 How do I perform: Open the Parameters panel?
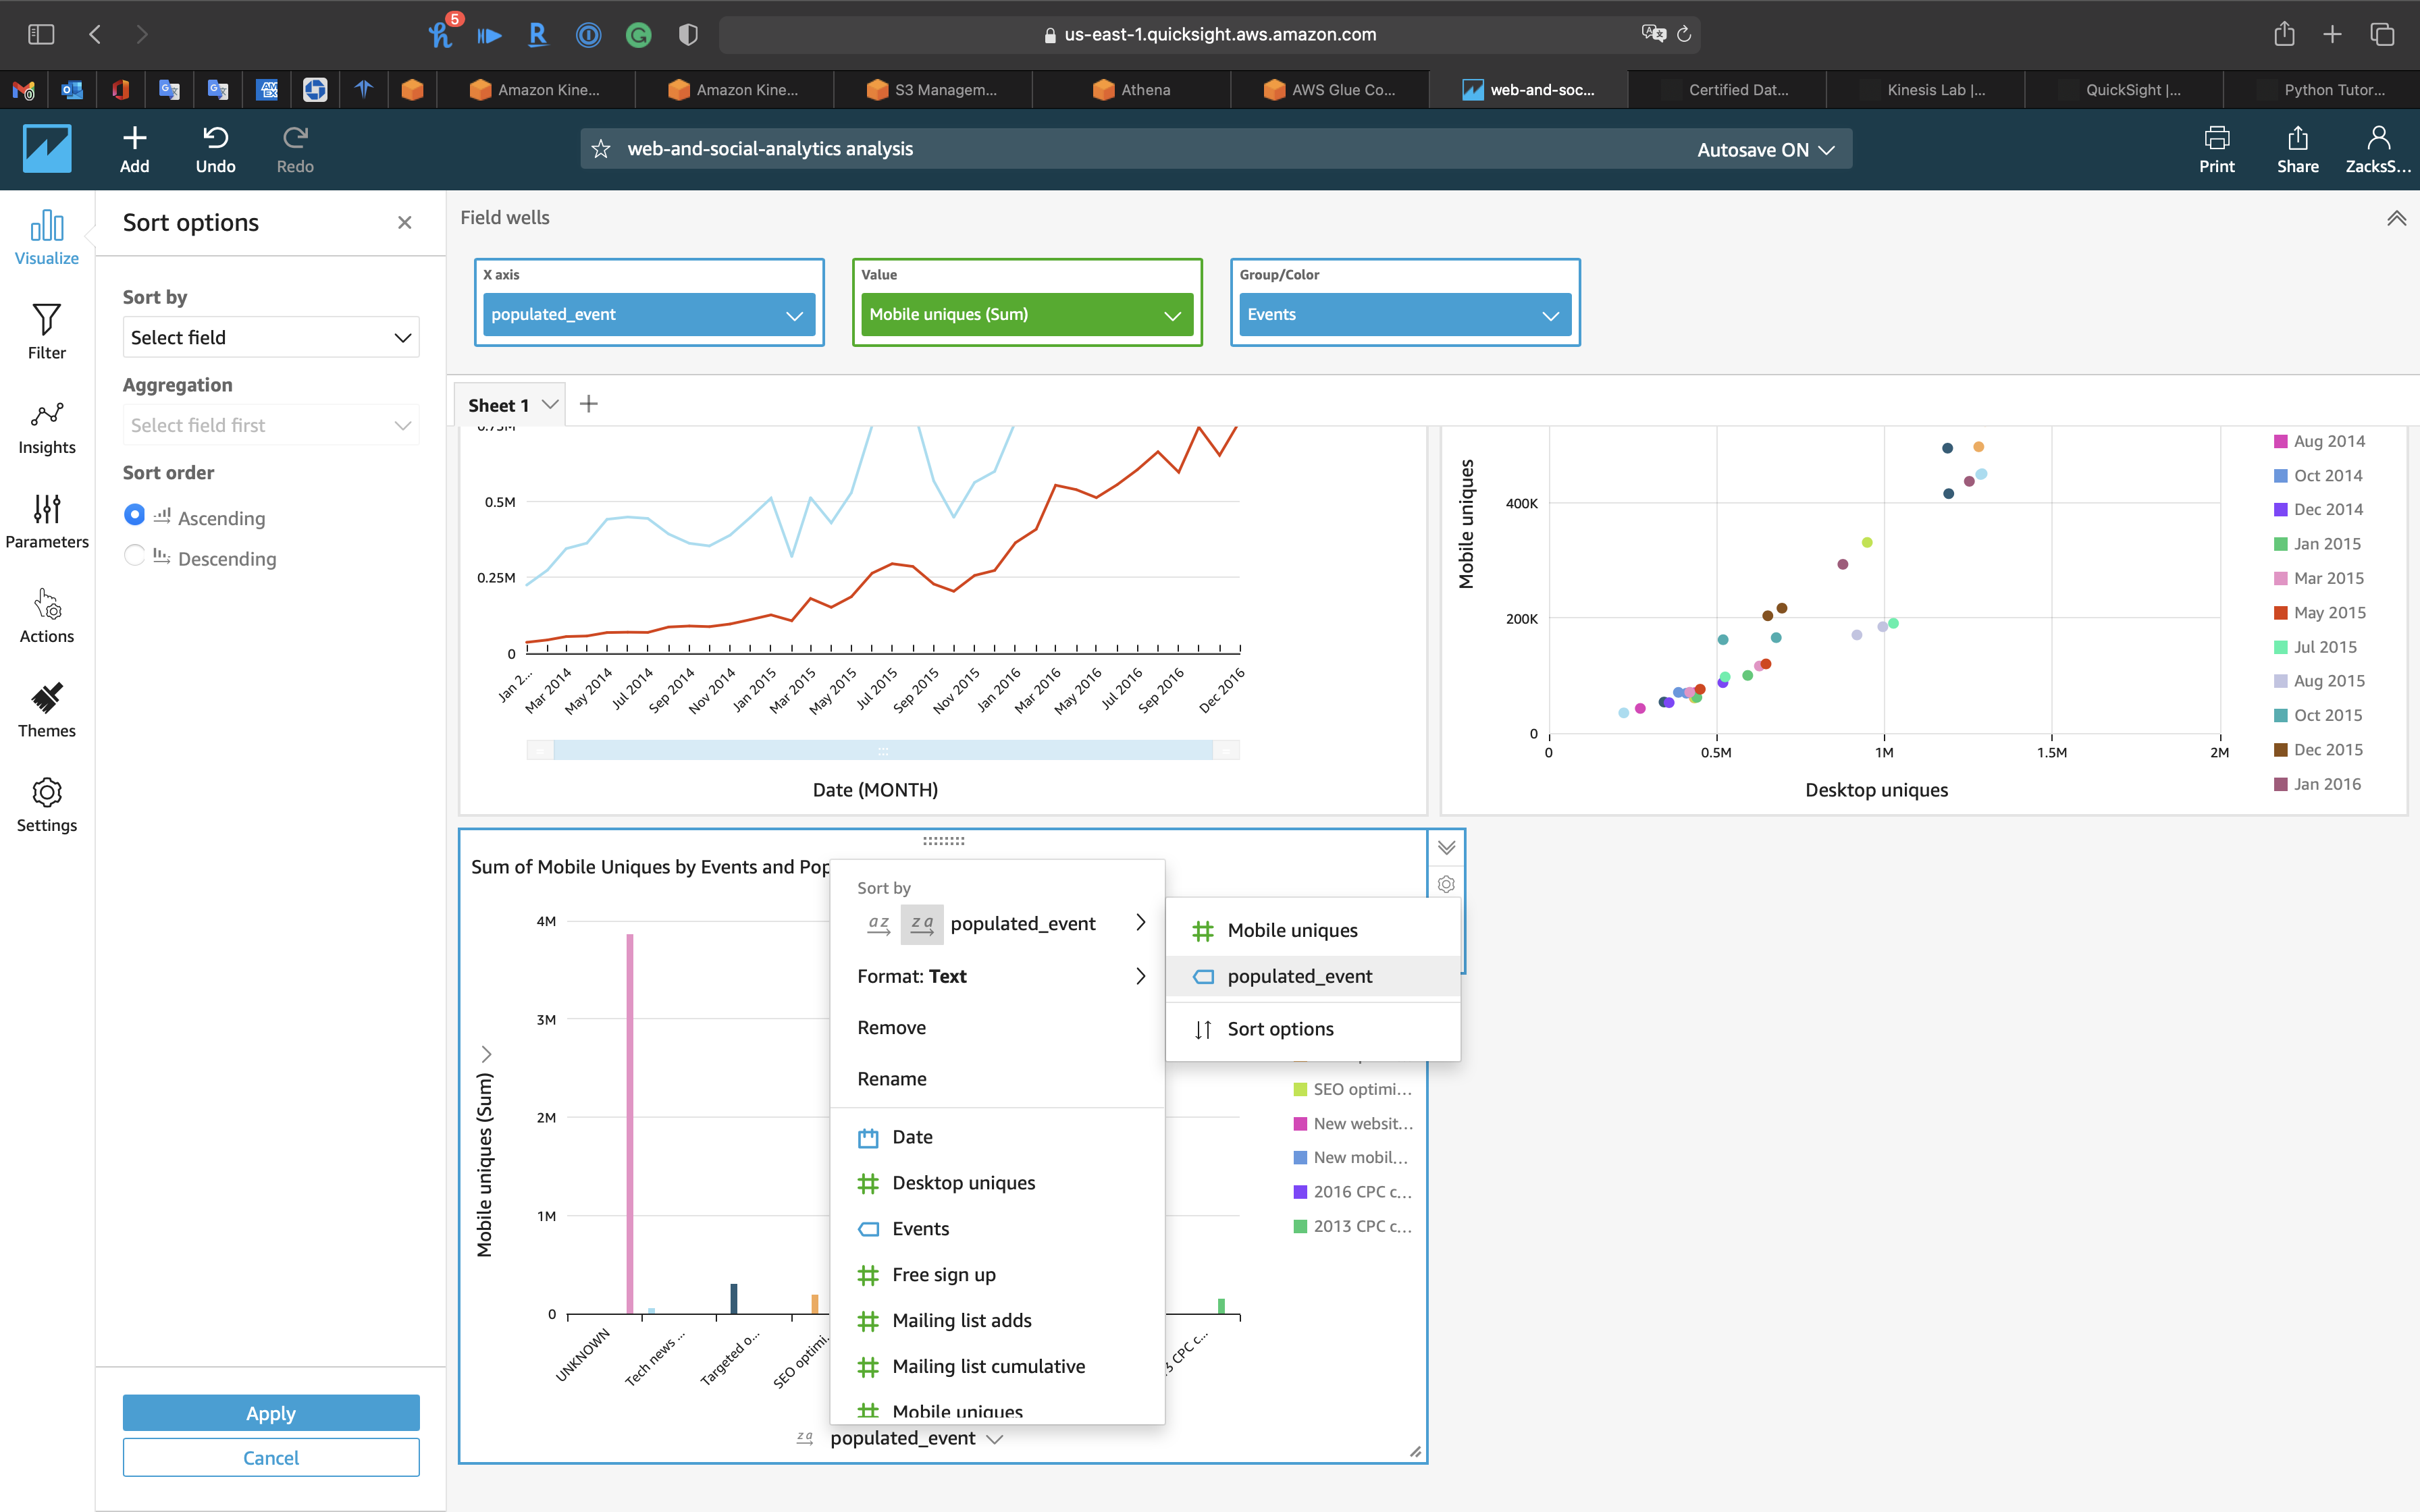click(46, 521)
